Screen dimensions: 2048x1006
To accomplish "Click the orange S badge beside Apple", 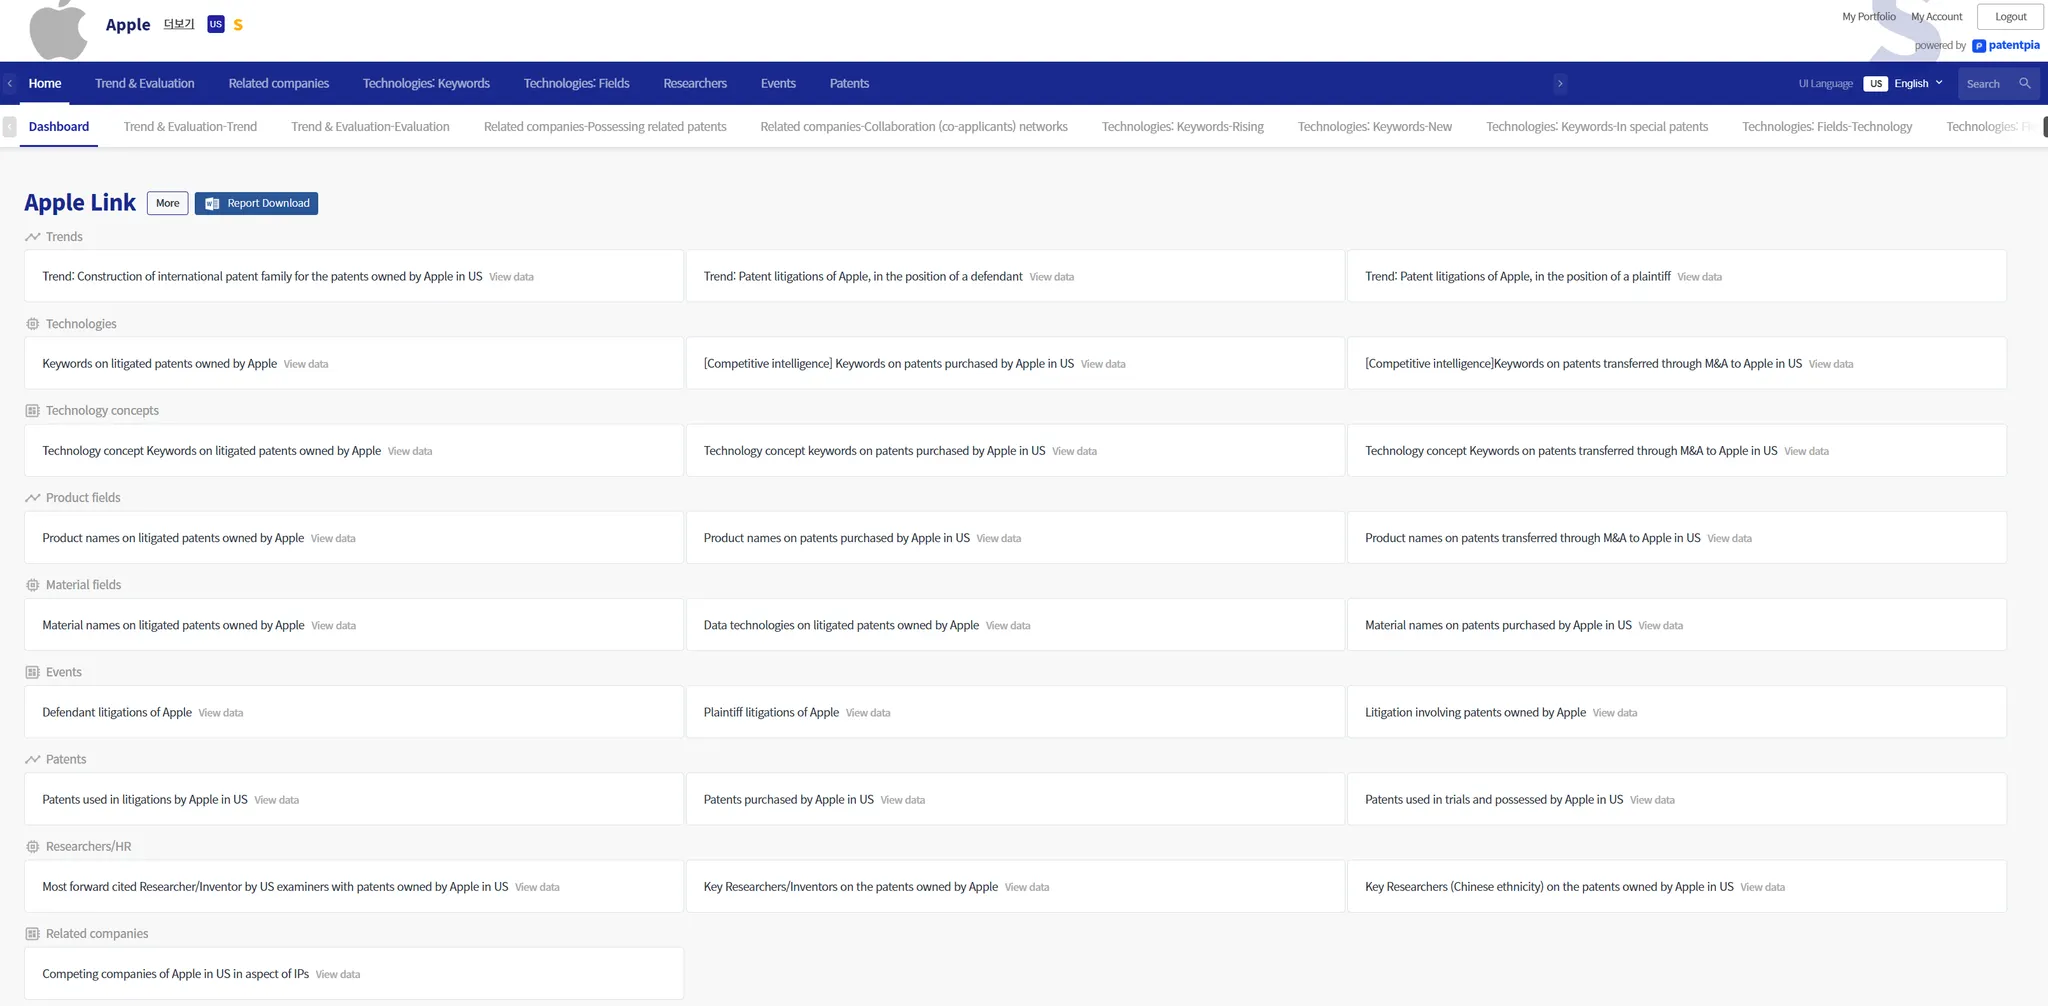I will 238,25.
